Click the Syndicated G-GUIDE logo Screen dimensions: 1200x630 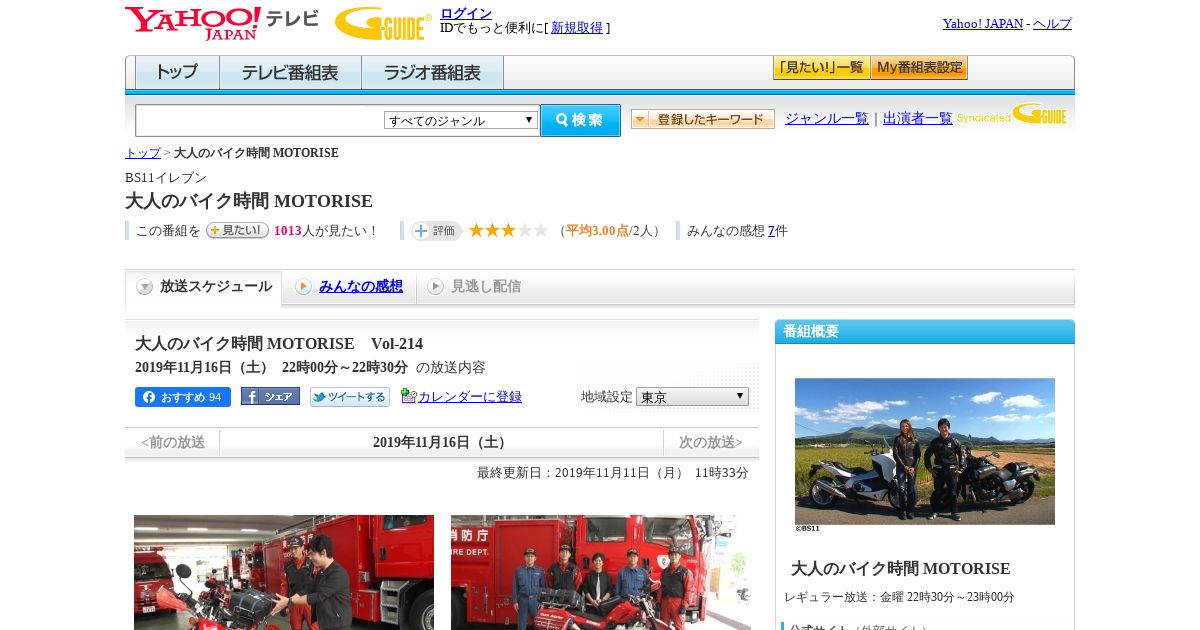coord(1012,115)
